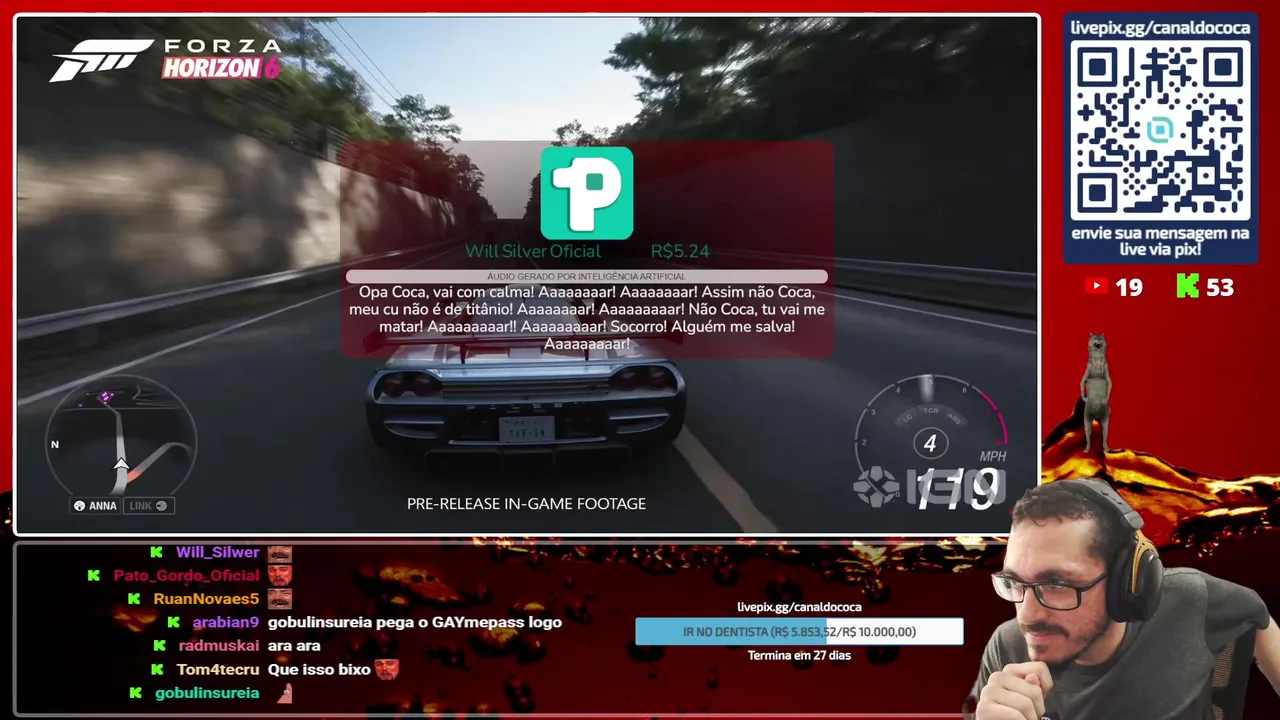Click the standing animal mascot
Screen dimensions: 1280x720
click(x=1099, y=392)
